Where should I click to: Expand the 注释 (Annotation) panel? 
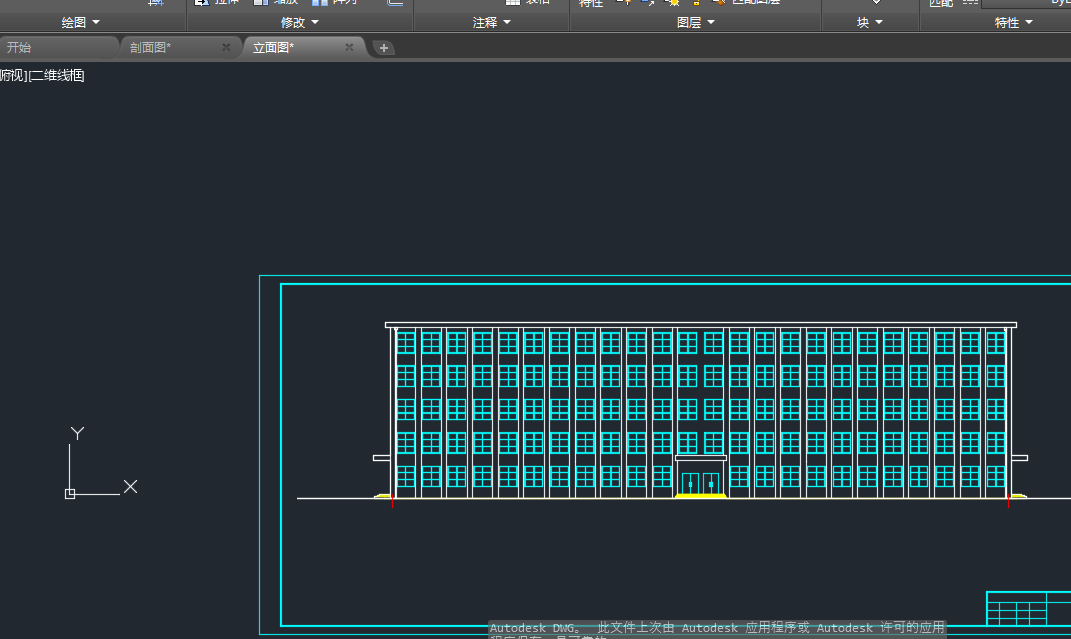click(x=491, y=22)
